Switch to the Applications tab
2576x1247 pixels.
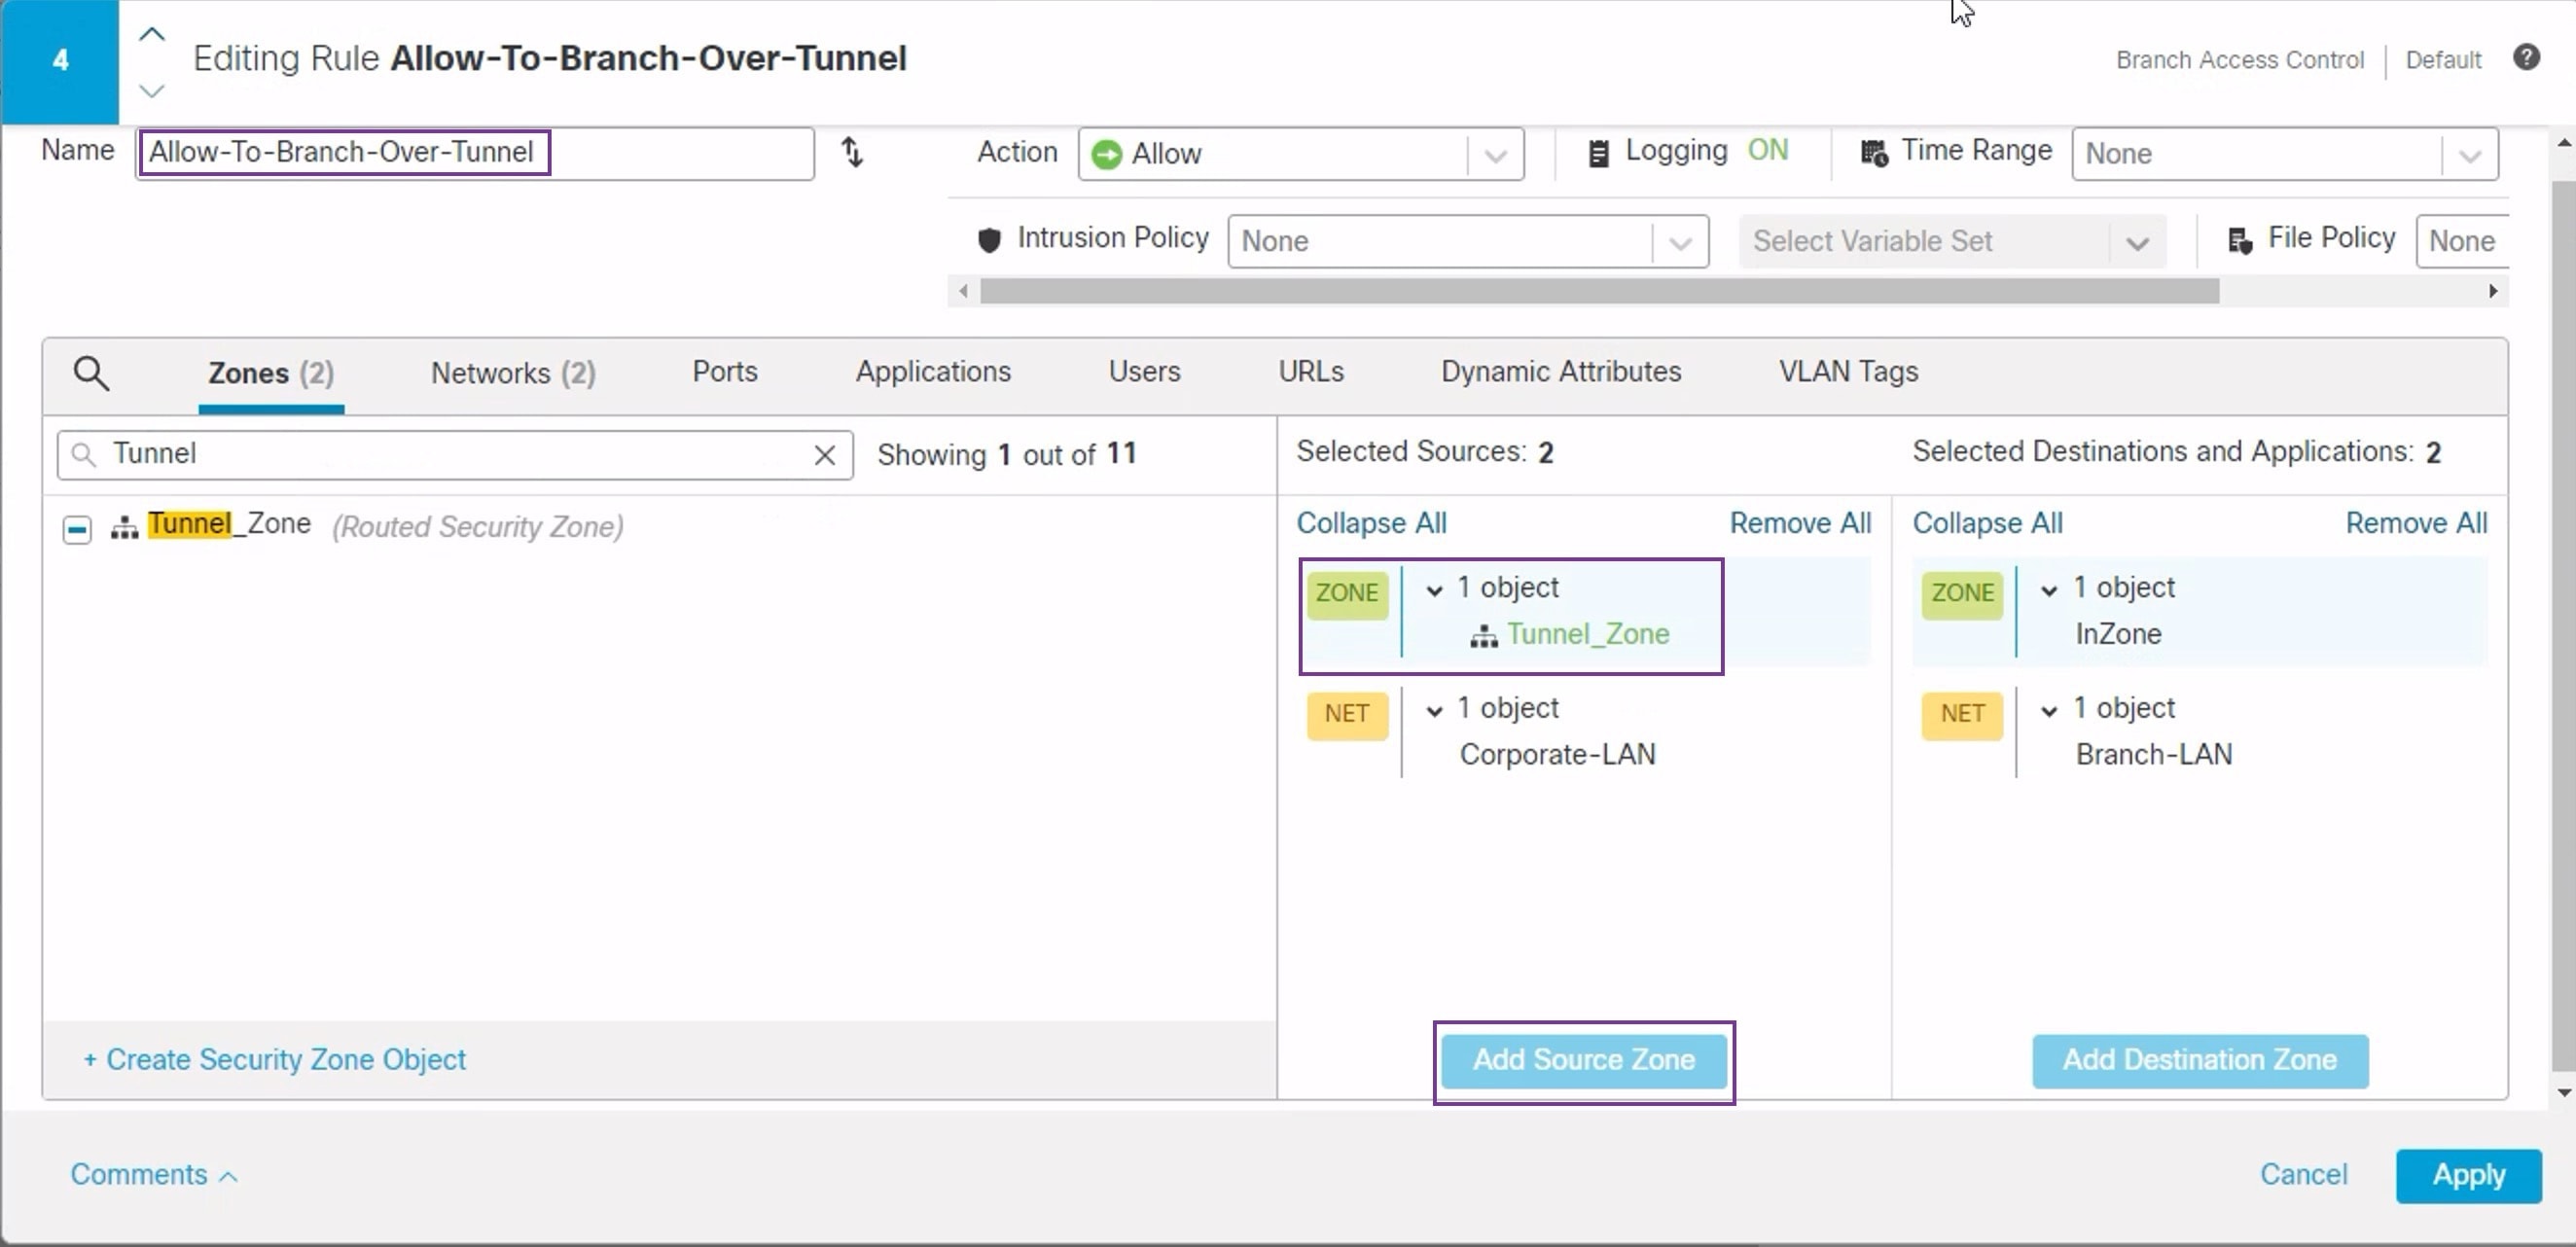tap(932, 371)
